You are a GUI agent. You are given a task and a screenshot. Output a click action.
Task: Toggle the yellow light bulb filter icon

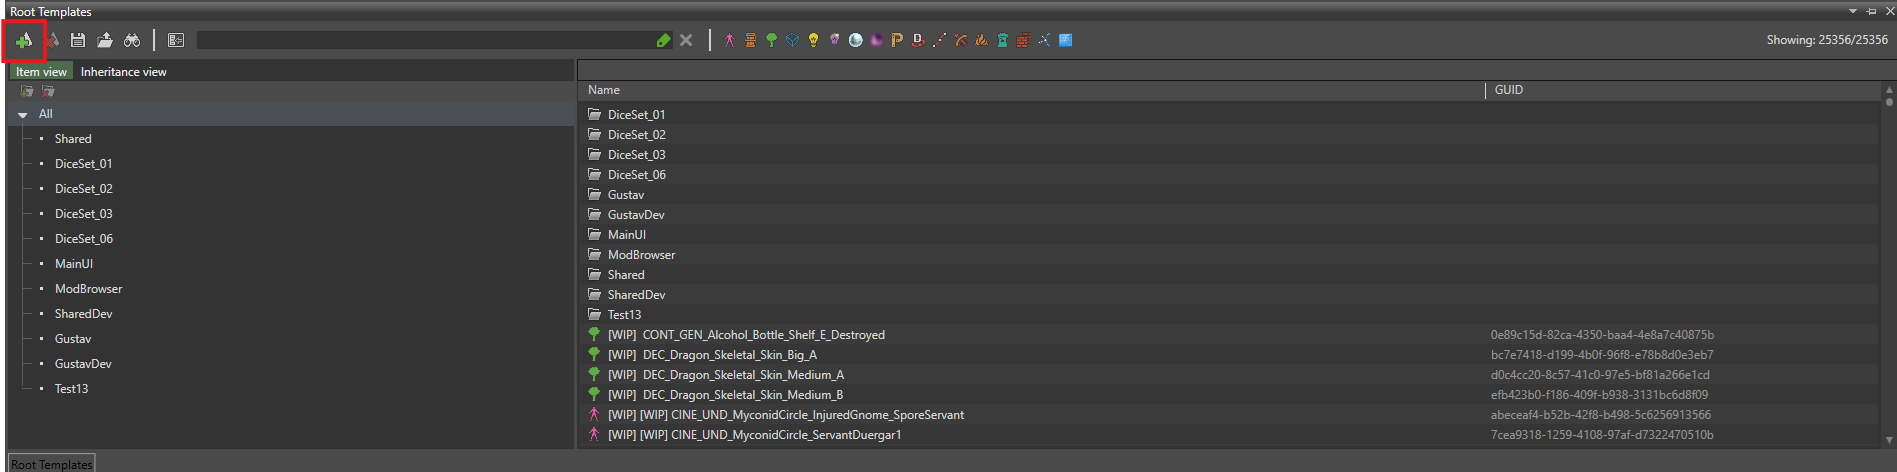pyautogui.click(x=813, y=40)
